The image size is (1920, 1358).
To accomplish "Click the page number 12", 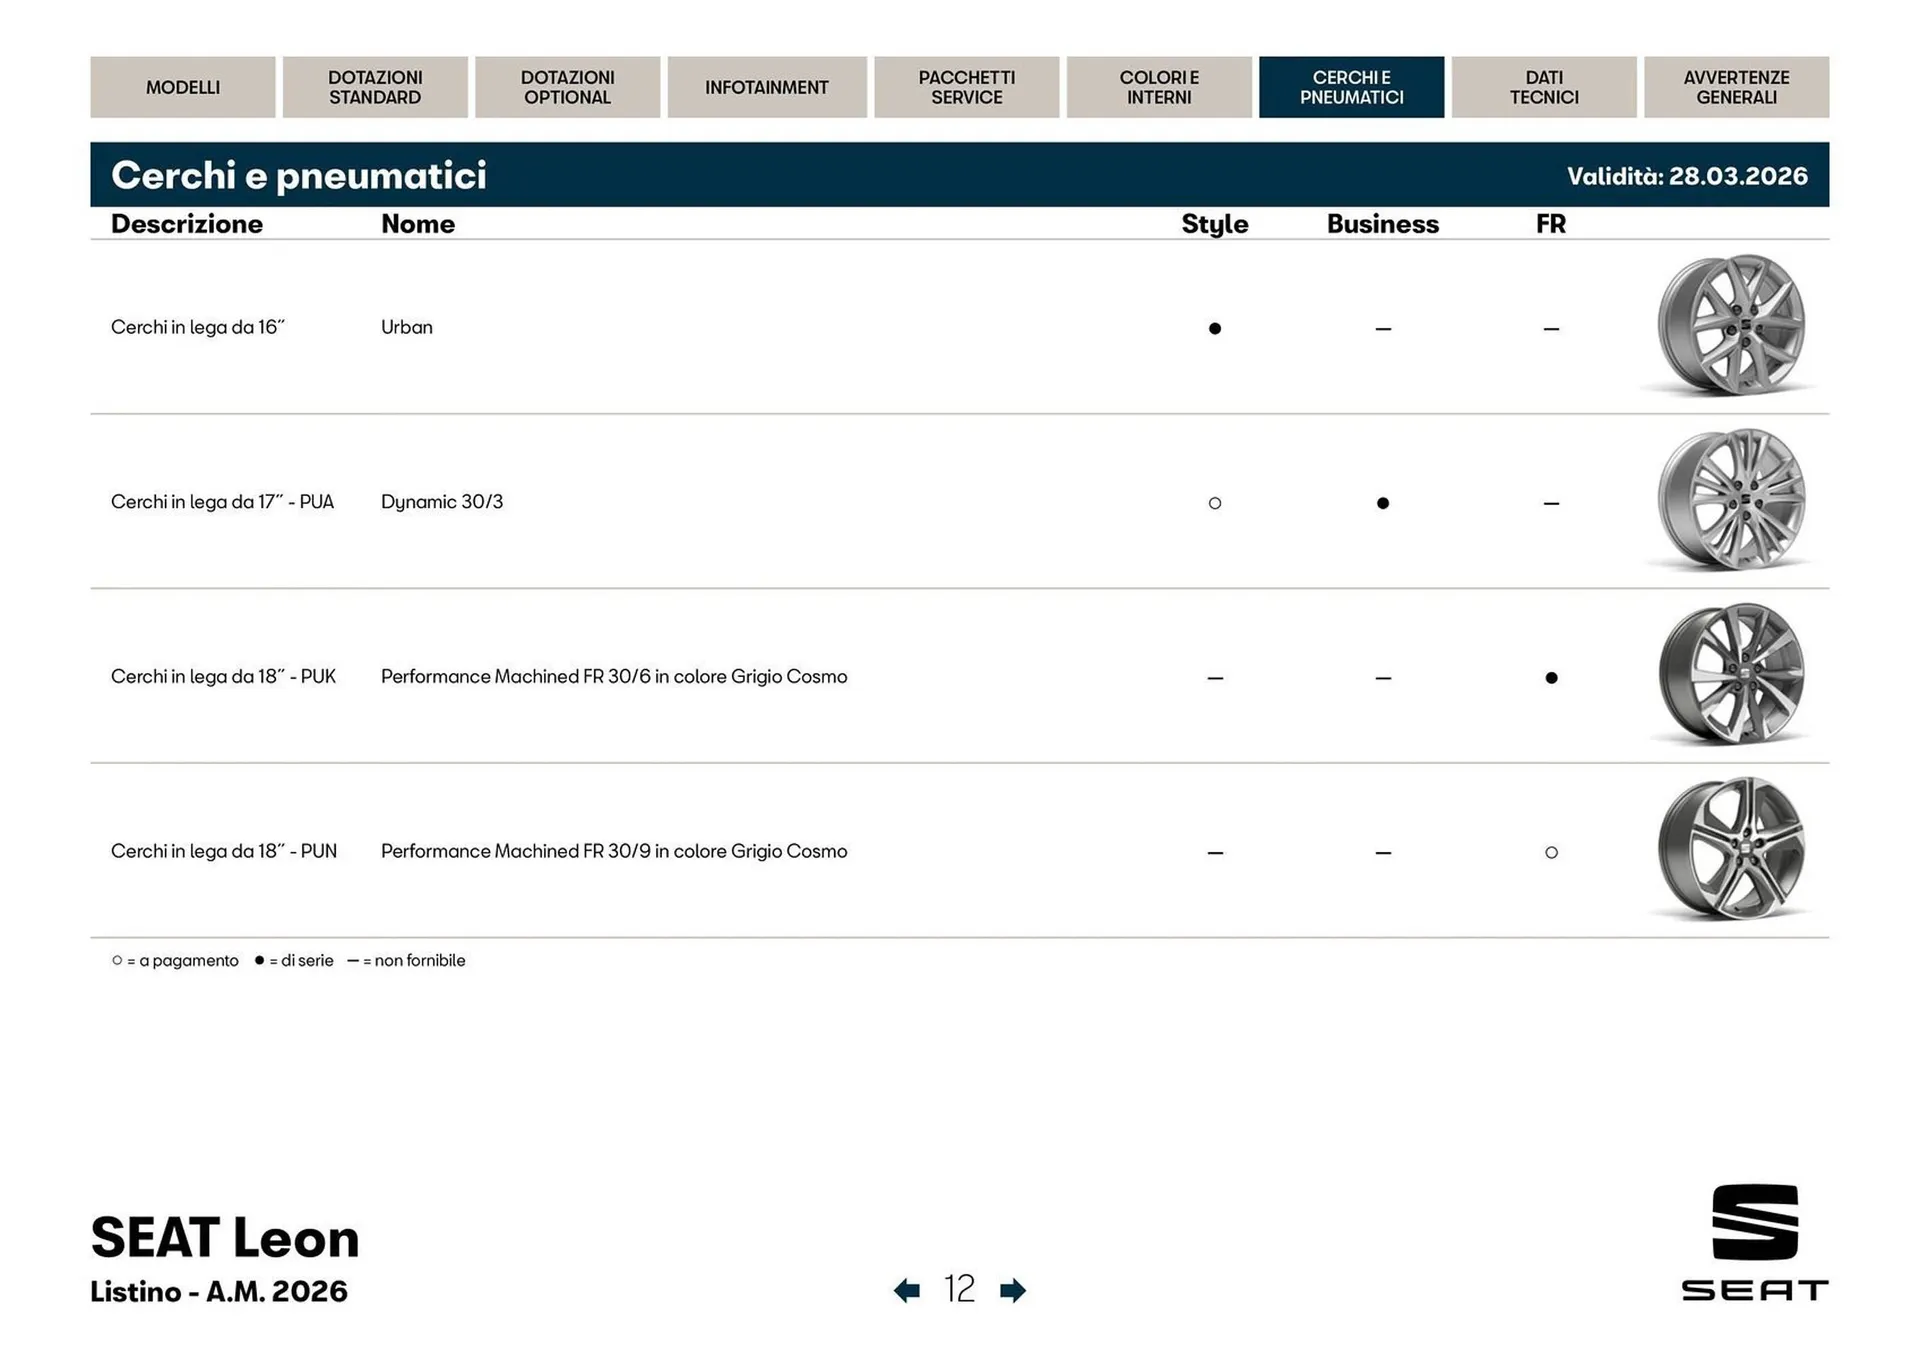I will (959, 1289).
